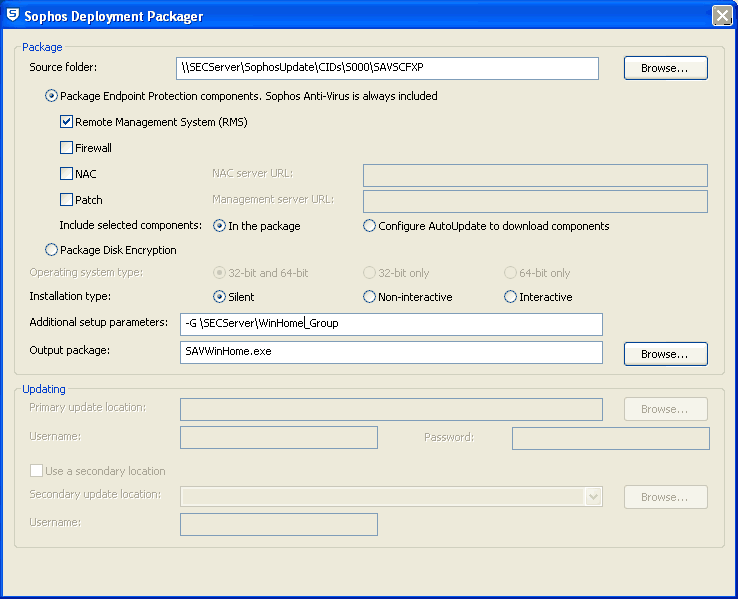Click the Management server URL field
738x599 pixels.
(535, 201)
